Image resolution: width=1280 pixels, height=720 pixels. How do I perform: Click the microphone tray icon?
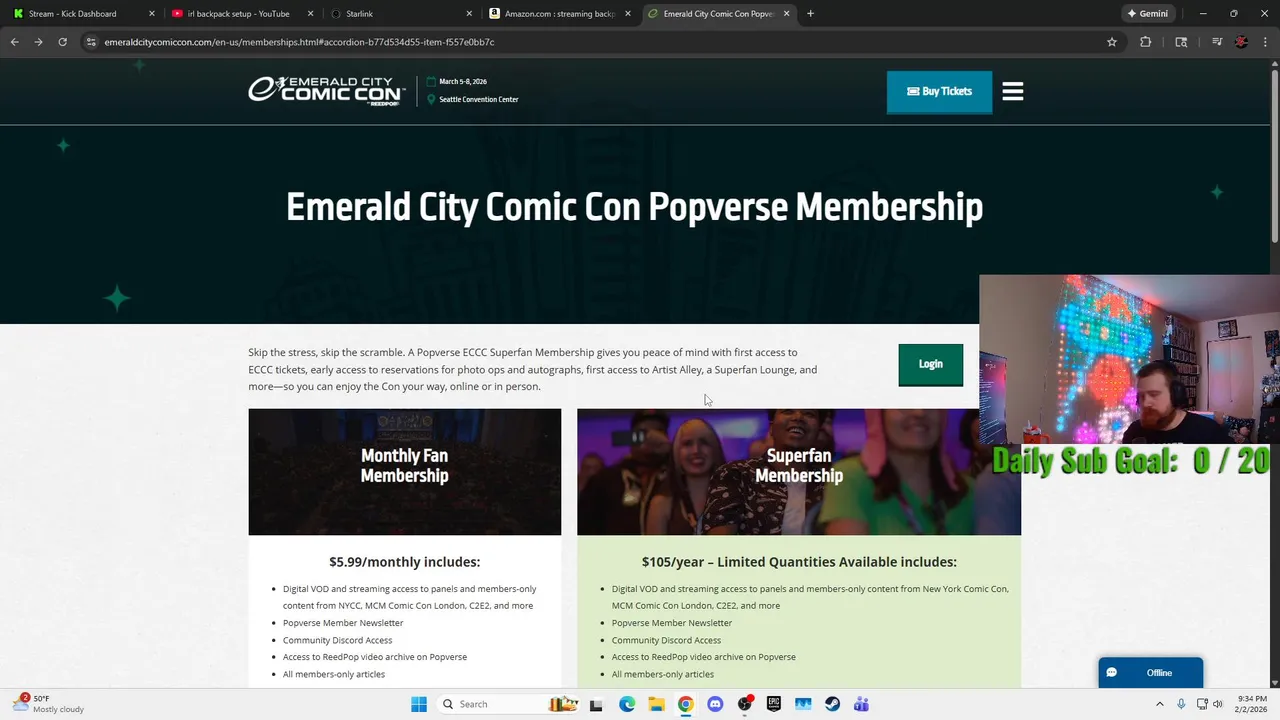coord(1181,704)
